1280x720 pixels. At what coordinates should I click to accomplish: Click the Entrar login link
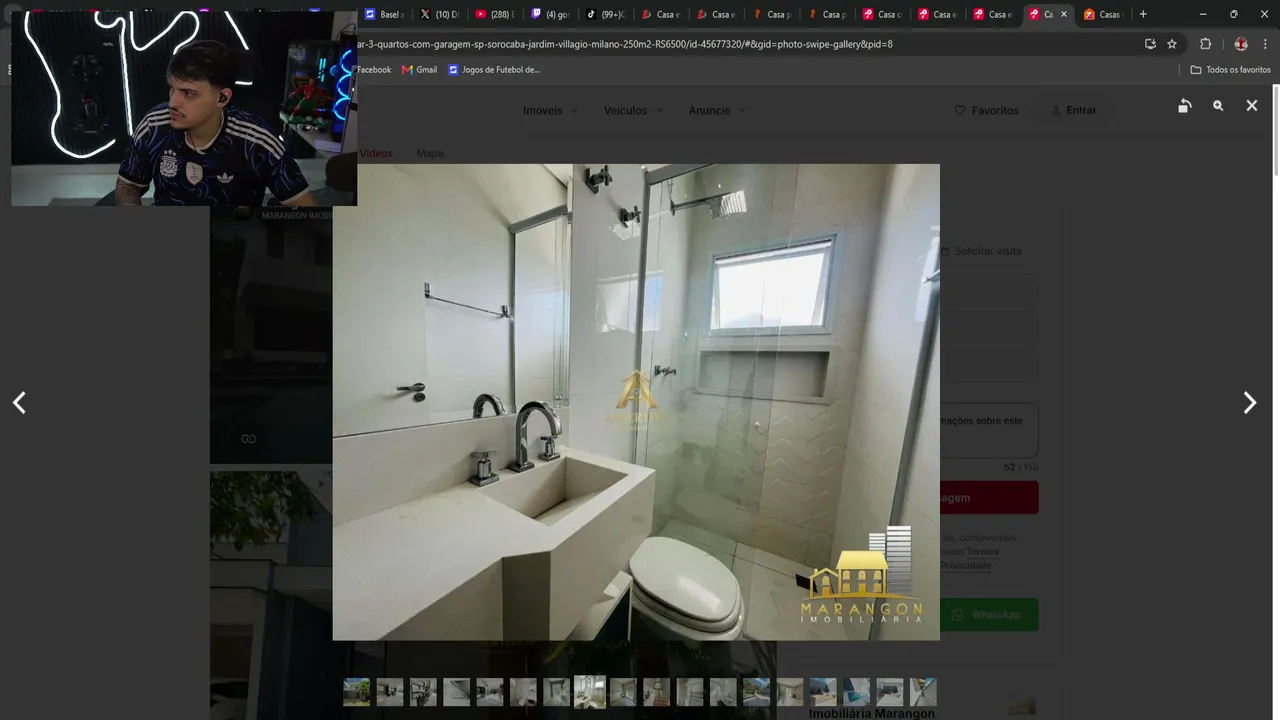click(x=1074, y=110)
